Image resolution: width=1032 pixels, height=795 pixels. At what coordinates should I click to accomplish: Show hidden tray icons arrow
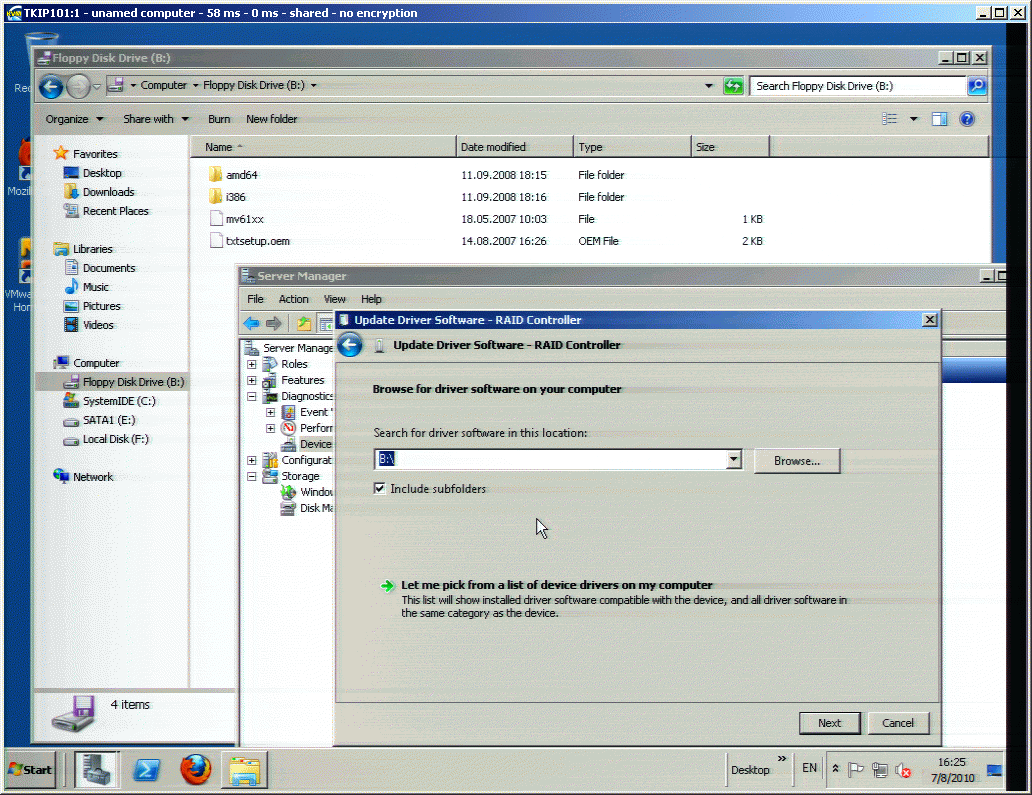(x=835, y=769)
